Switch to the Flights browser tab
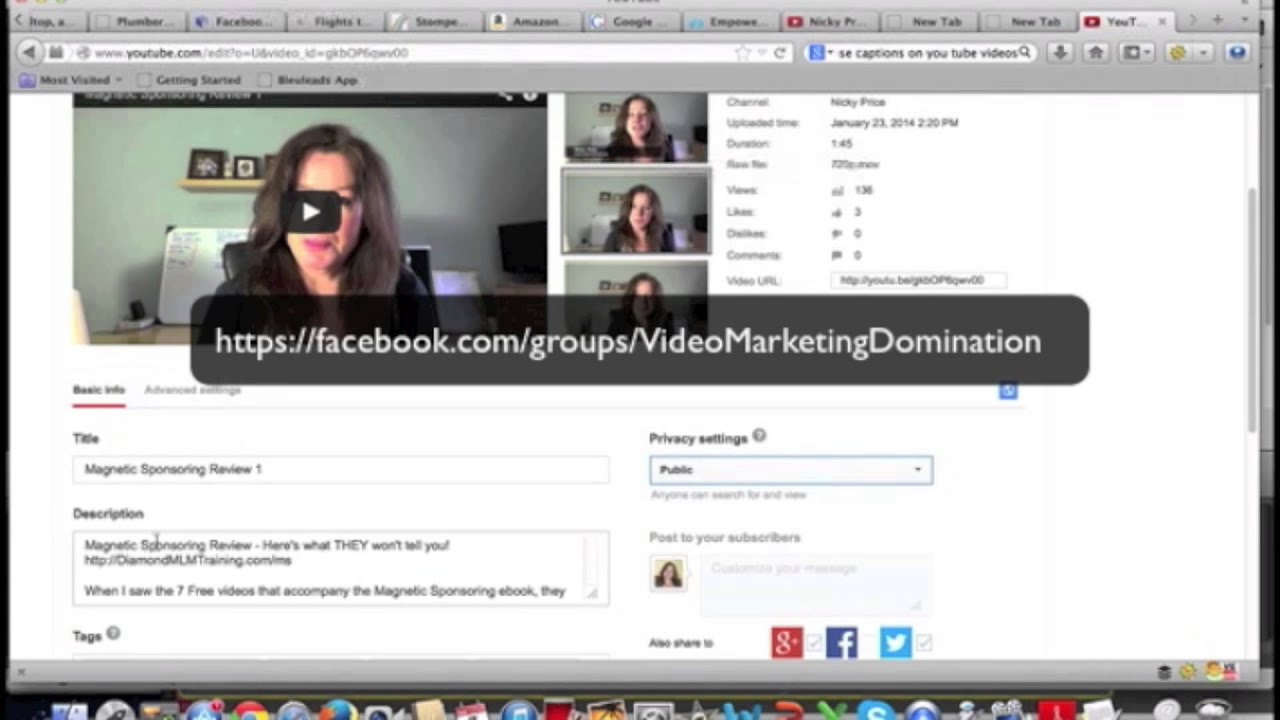 pos(335,21)
